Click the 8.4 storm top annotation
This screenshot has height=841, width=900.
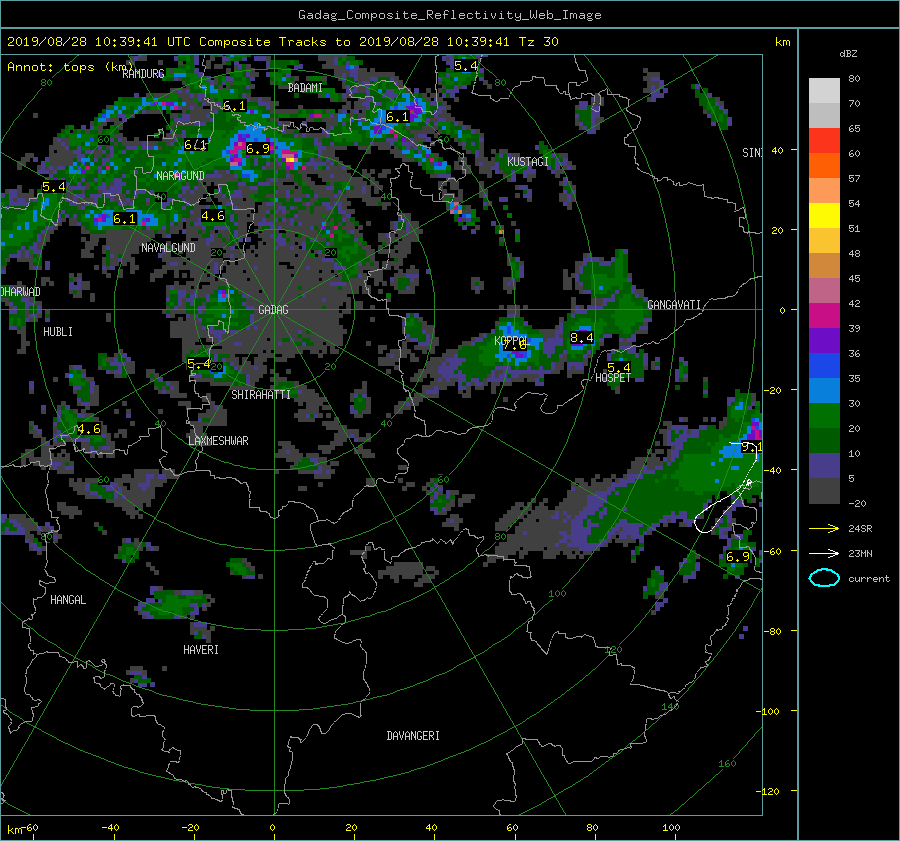[x=581, y=338]
